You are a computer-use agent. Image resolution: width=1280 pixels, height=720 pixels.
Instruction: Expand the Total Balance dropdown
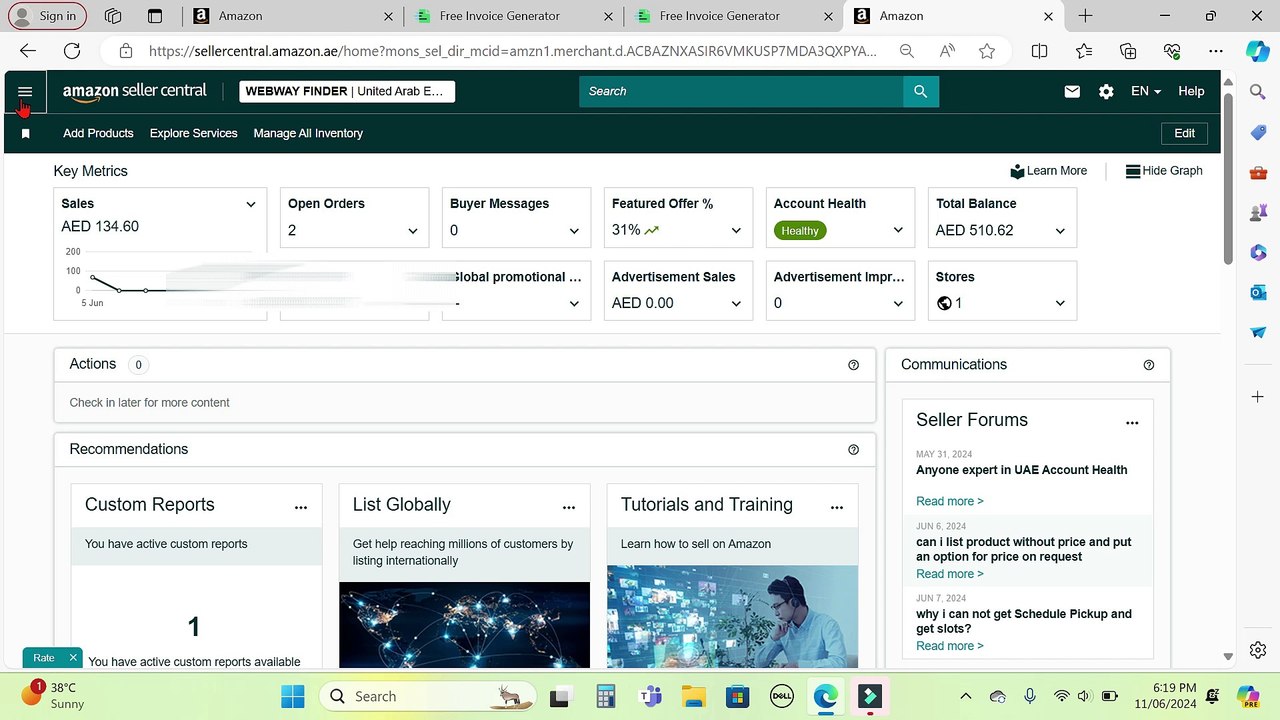1060,231
